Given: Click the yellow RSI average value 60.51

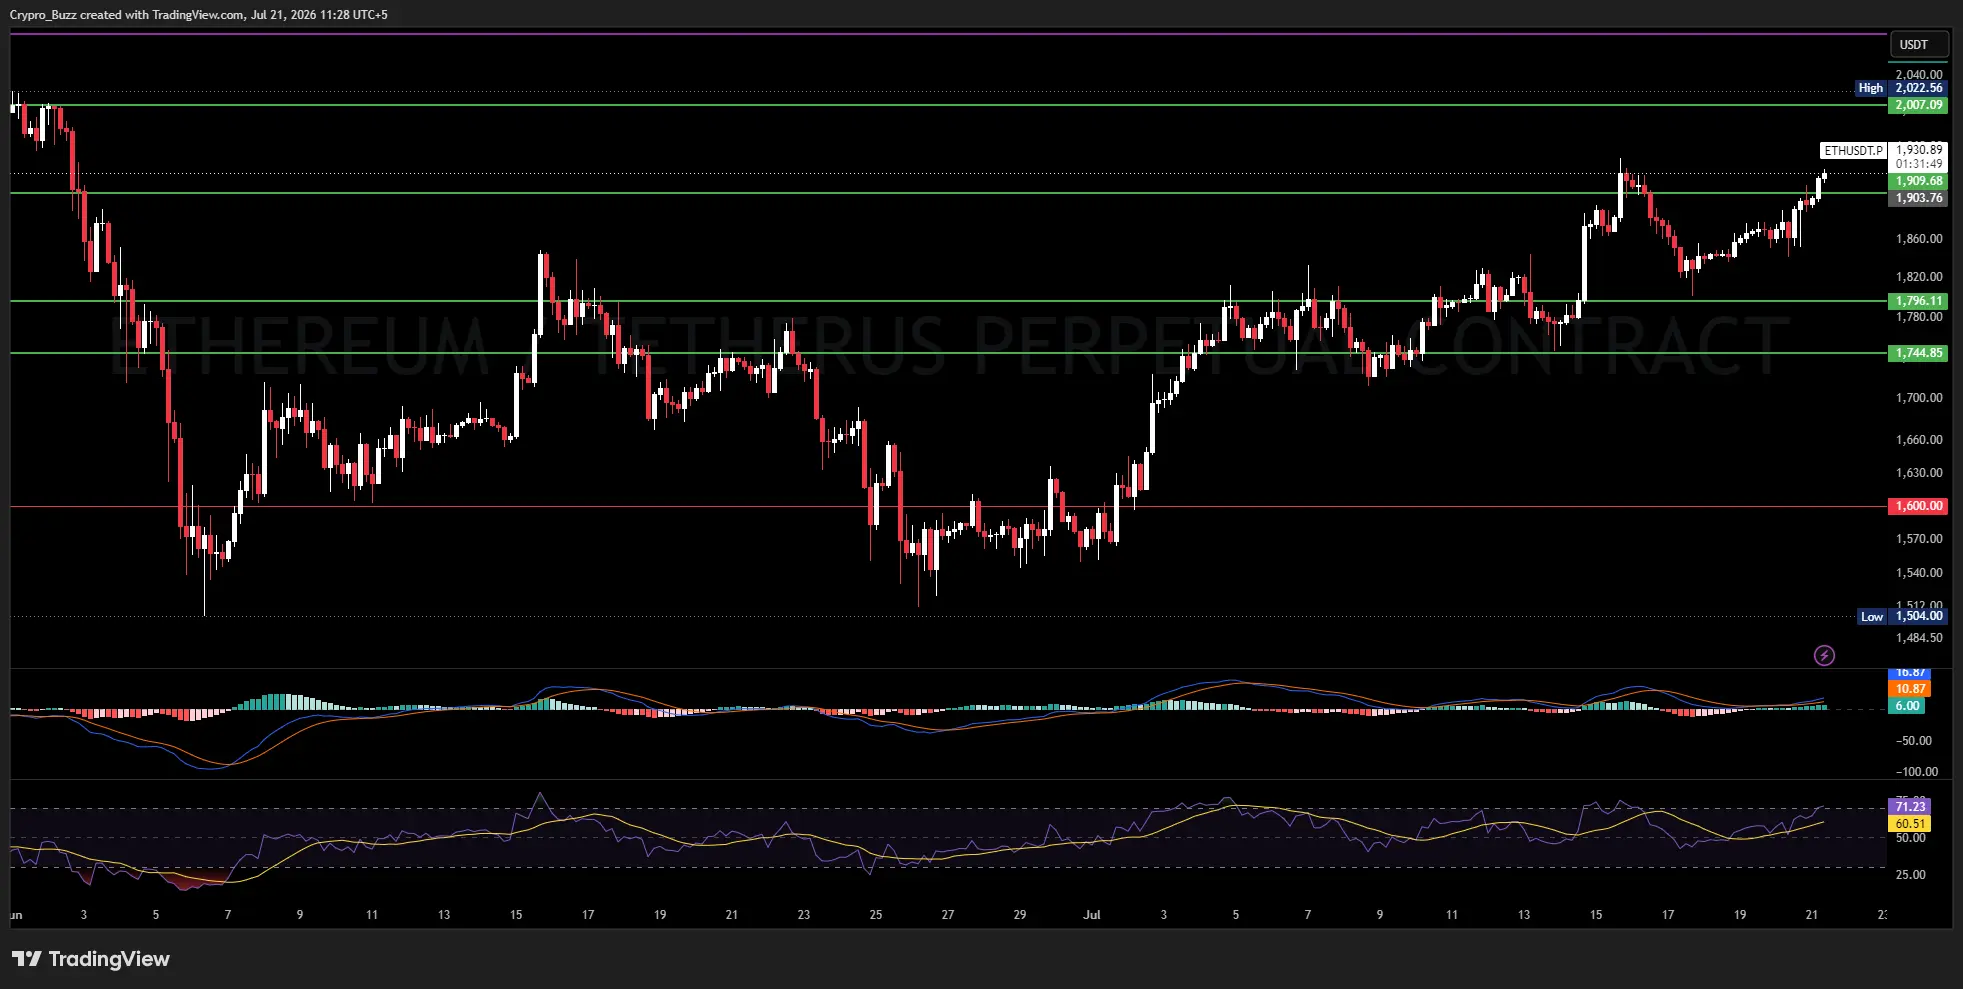Looking at the screenshot, I should (x=1910, y=824).
